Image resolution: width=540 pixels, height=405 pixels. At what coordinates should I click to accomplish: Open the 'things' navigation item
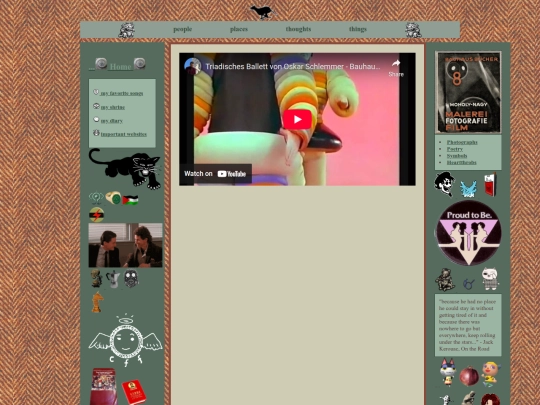357,29
